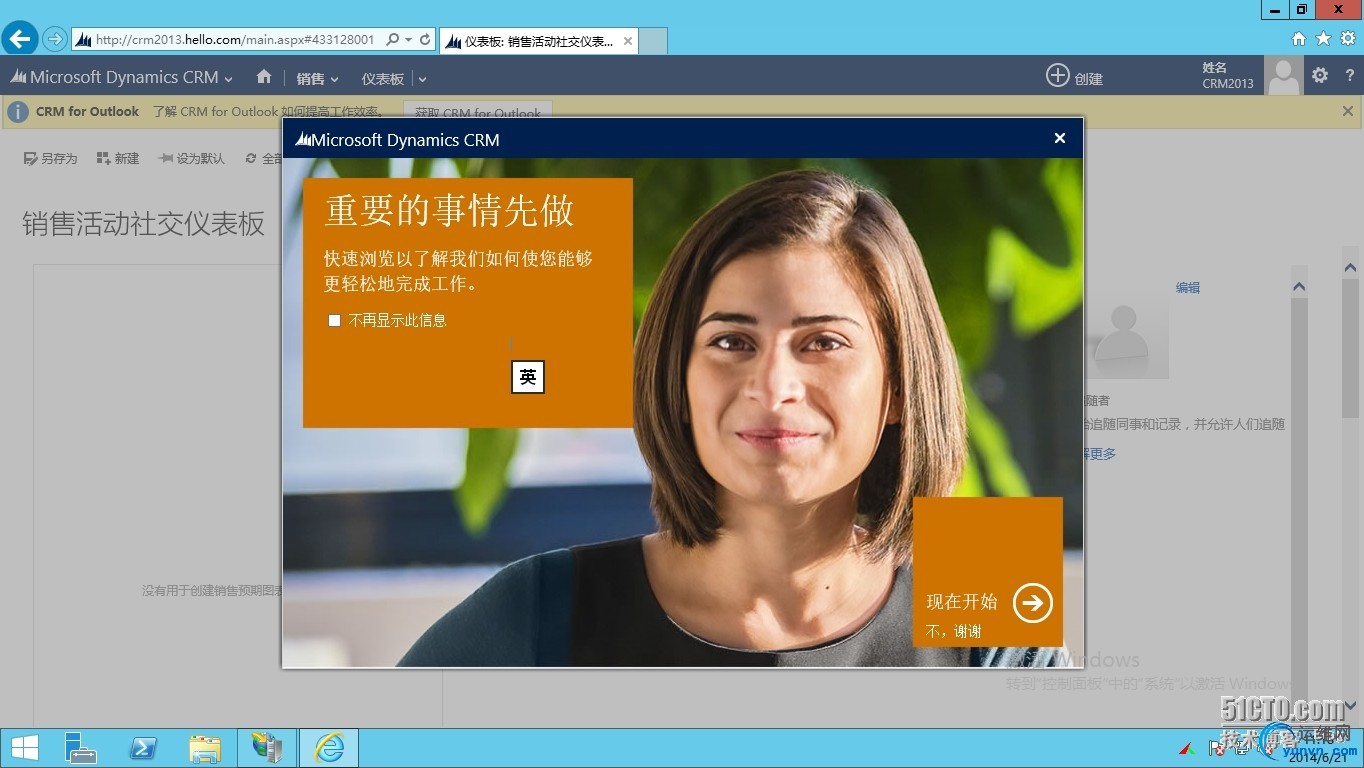
Task: Select the 销售 navigation item
Action: pyautogui.click(x=310, y=78)
